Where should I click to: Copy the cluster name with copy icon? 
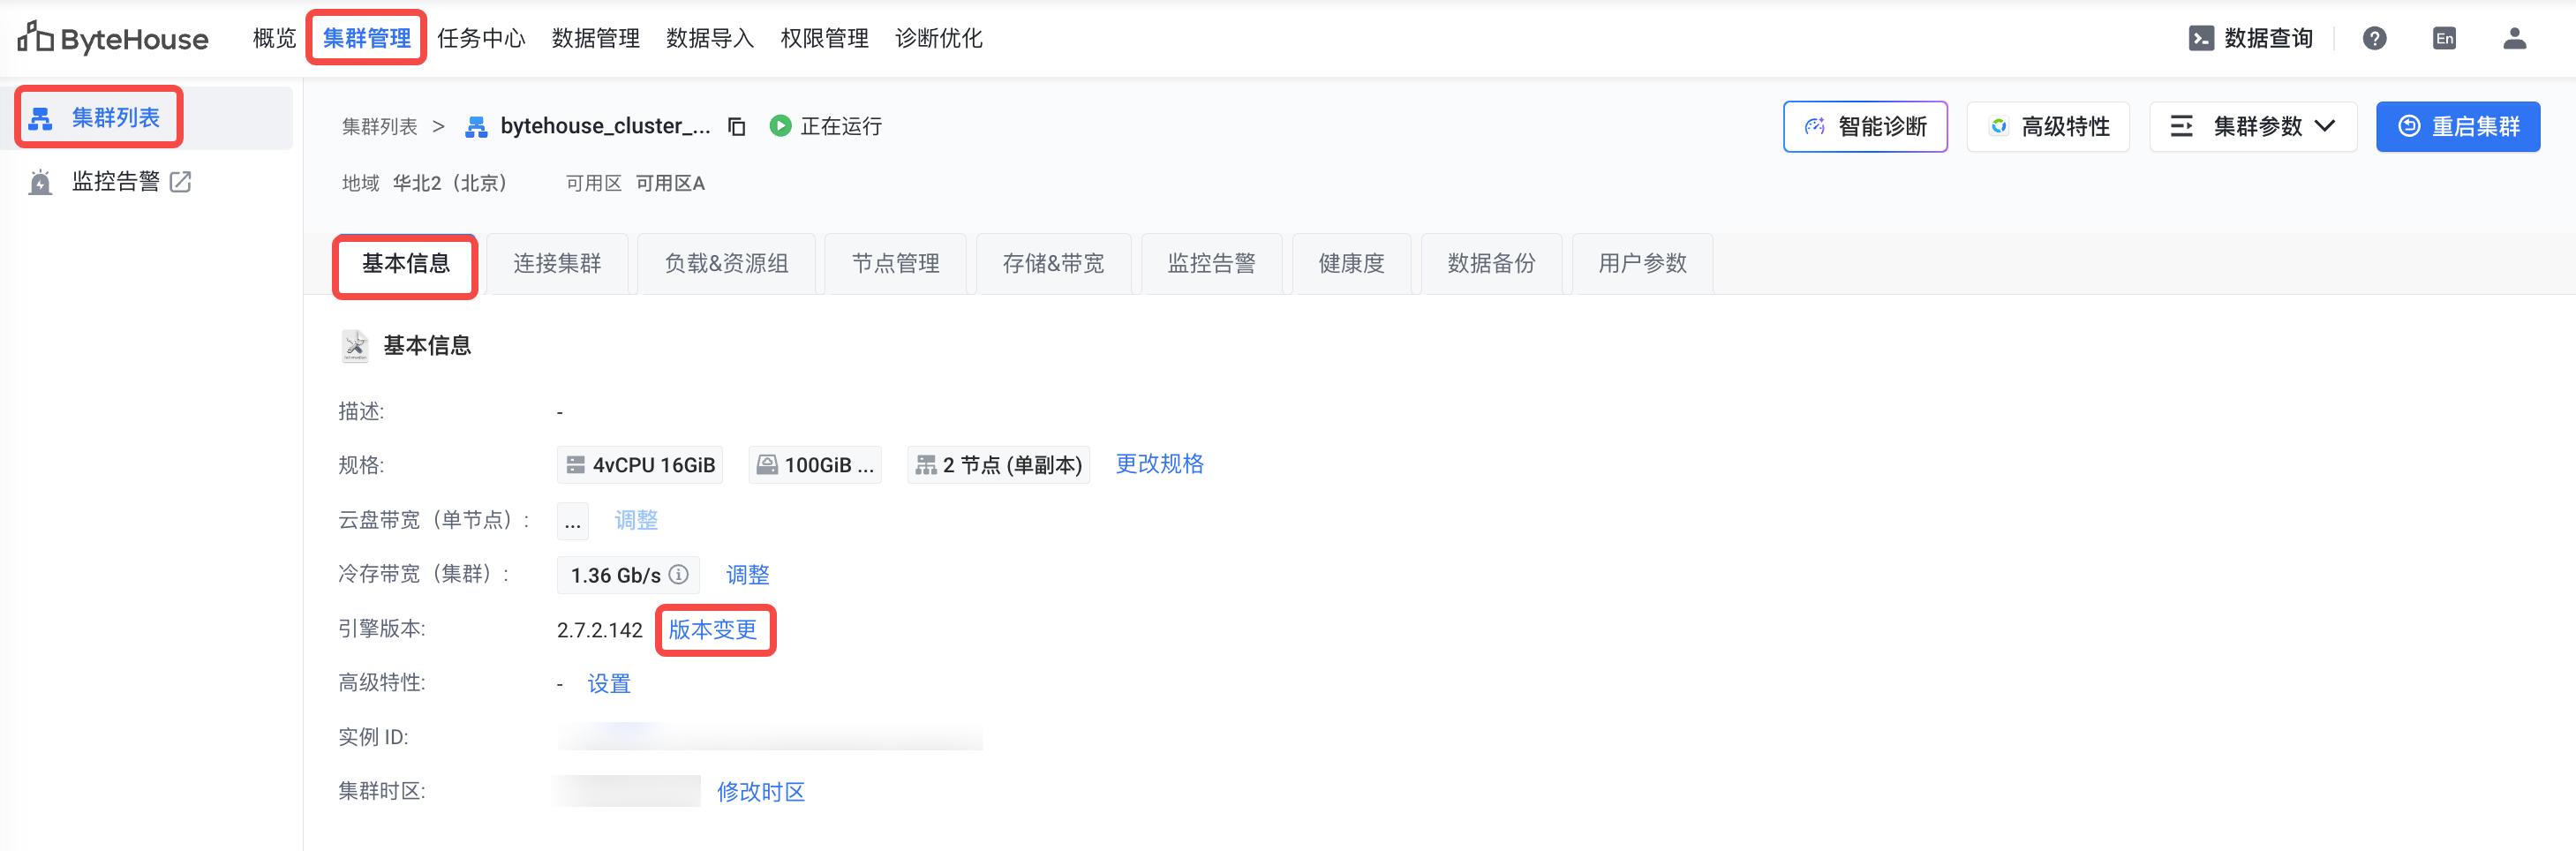[737, 126]
